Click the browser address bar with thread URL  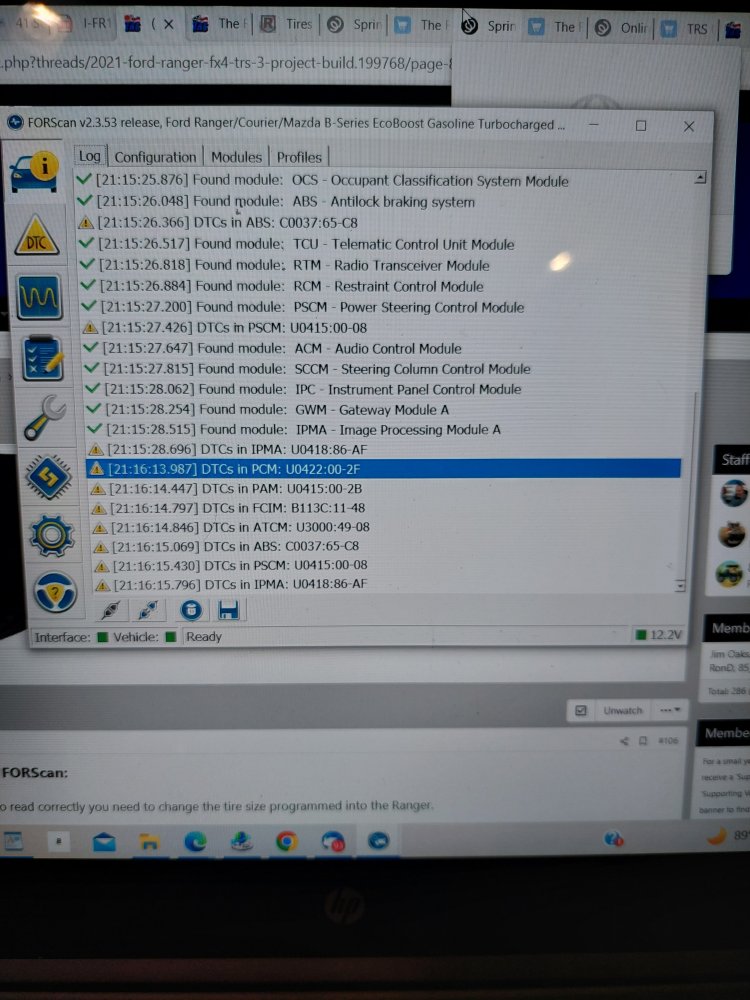tap(226, 64)
